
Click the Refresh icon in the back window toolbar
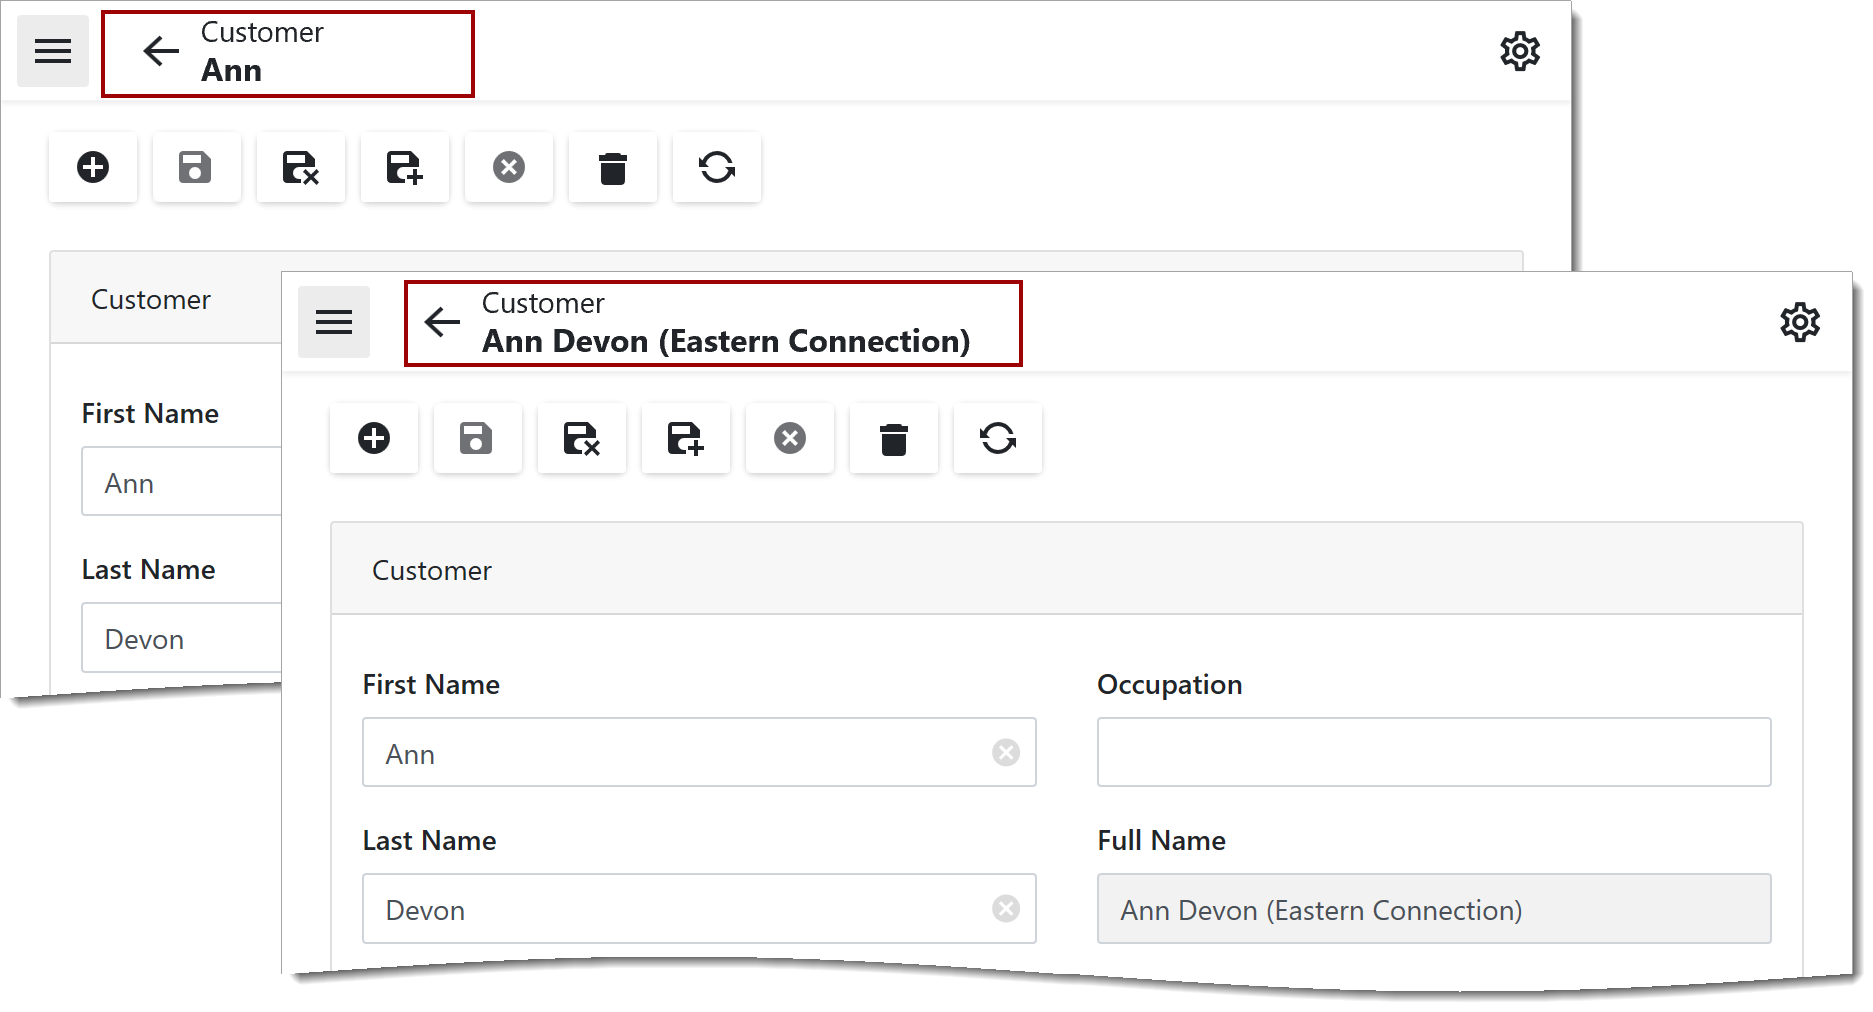pyautogui.click(x=716, y=167)
